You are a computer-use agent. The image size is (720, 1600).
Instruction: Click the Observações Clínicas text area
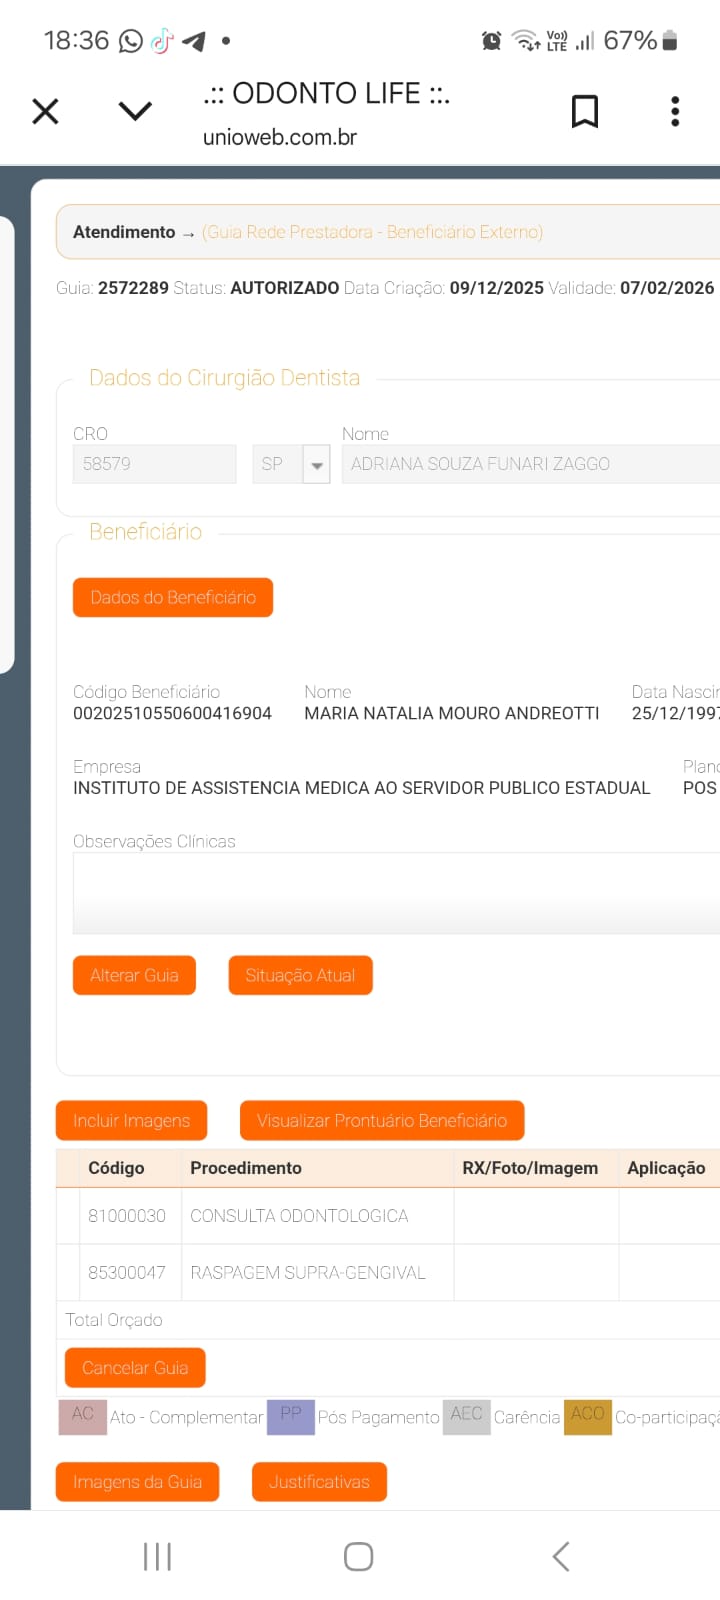tap(396, 893)
